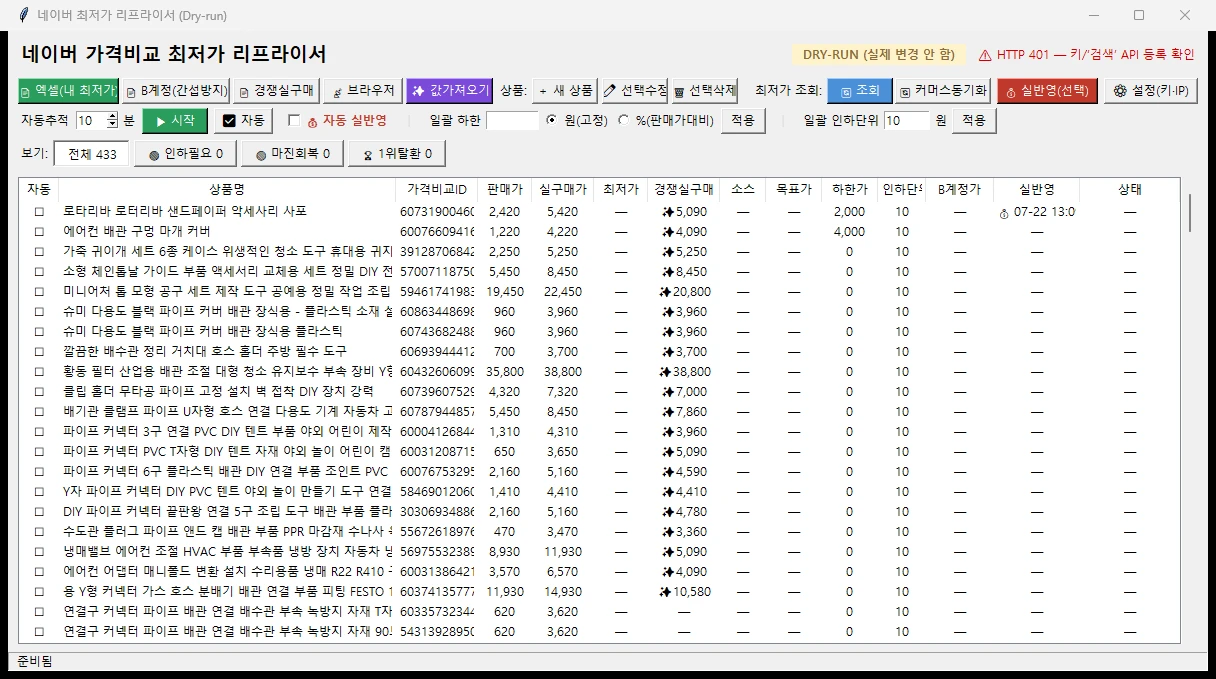Click the table's vertical scrollbar thumb
Screen dimensions: 1216x679
1189,213
